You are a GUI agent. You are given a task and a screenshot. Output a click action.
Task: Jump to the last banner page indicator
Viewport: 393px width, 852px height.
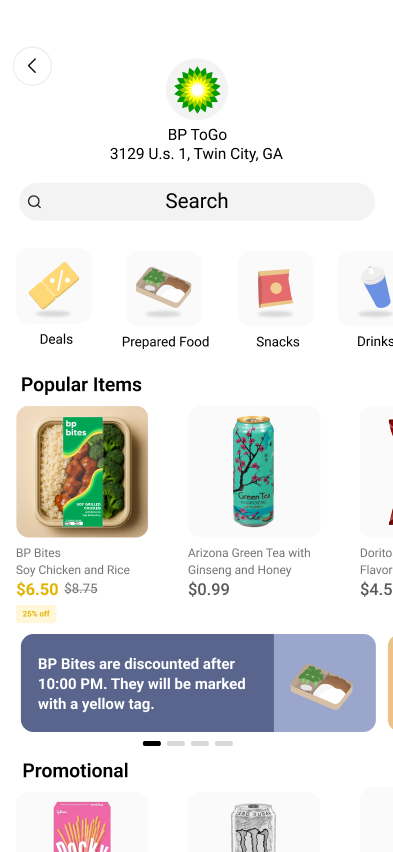click(x=223, y=743)
